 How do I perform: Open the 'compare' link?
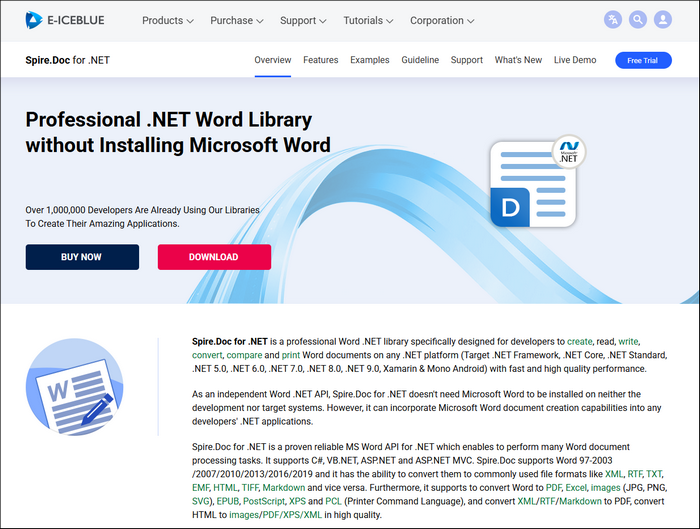click(x=244, y=355)
